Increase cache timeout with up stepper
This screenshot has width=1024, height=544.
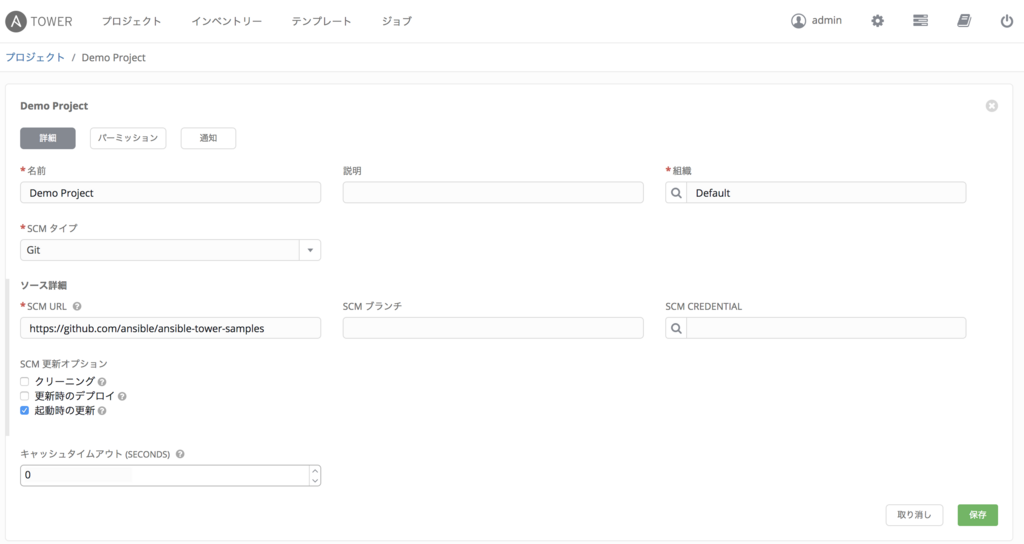(x=315, y=470)
